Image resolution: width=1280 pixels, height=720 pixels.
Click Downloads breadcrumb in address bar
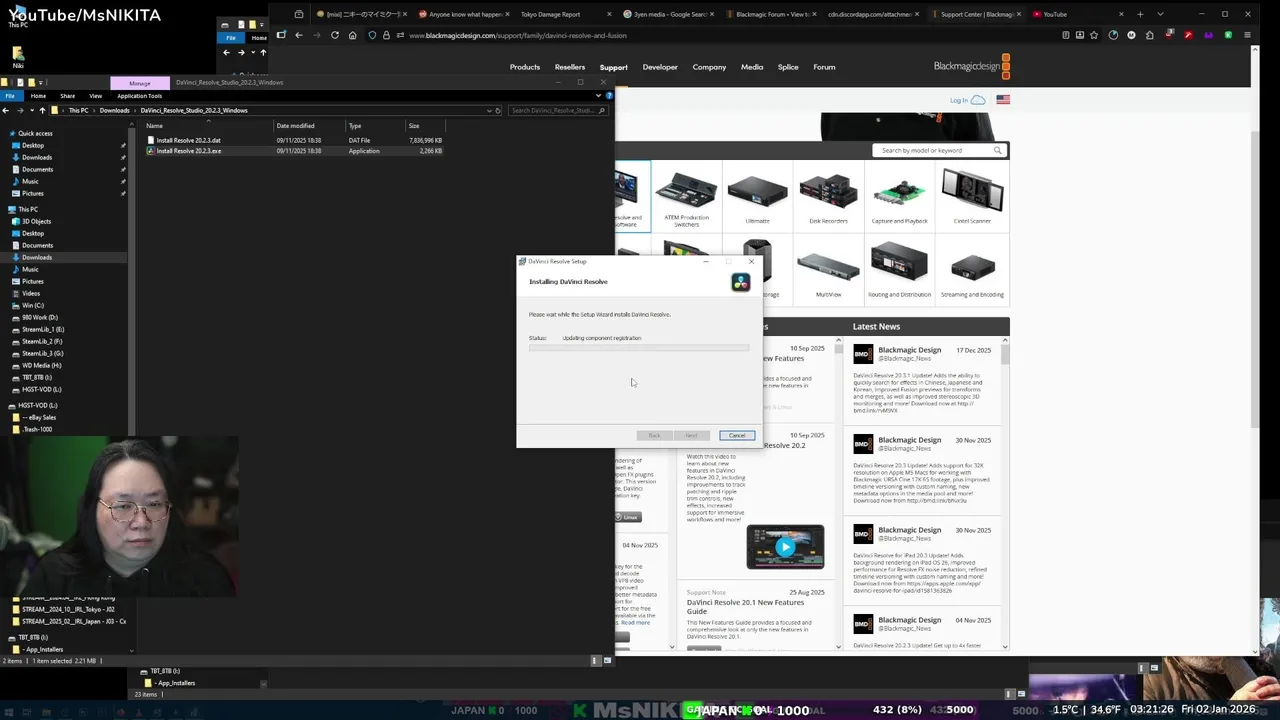click(114, 110)
